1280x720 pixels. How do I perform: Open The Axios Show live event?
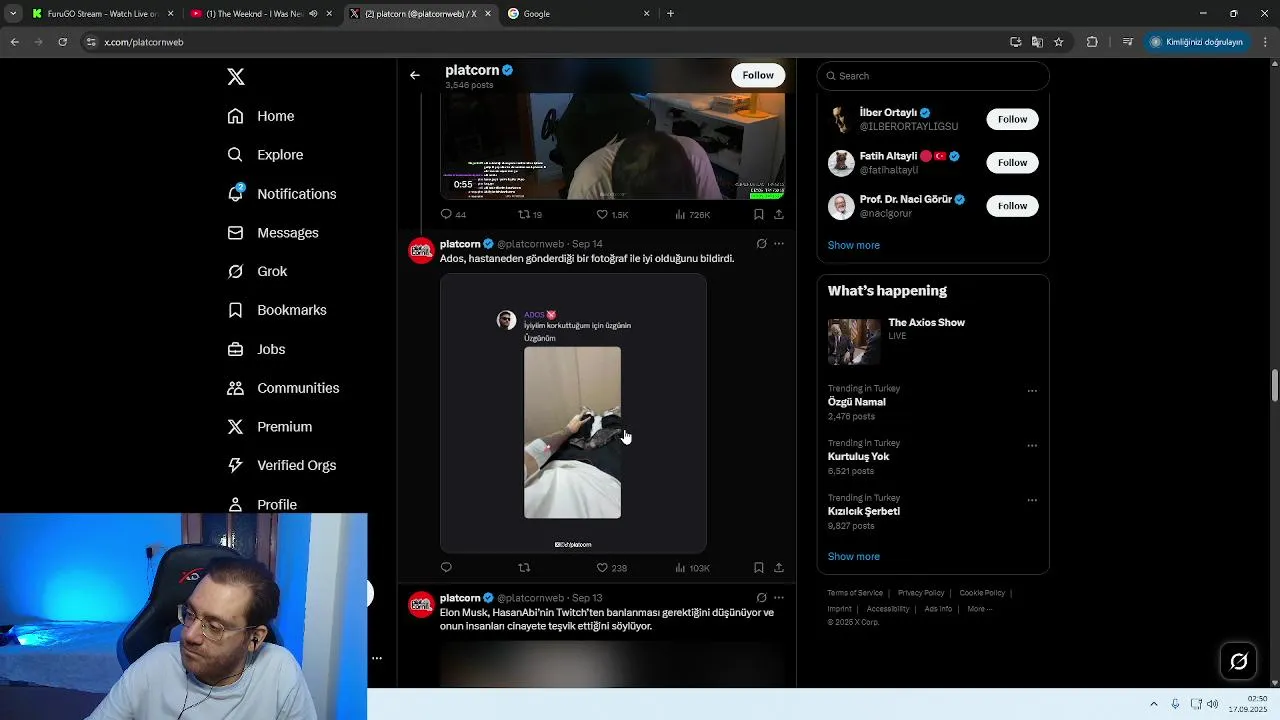(x=933, y=341)
